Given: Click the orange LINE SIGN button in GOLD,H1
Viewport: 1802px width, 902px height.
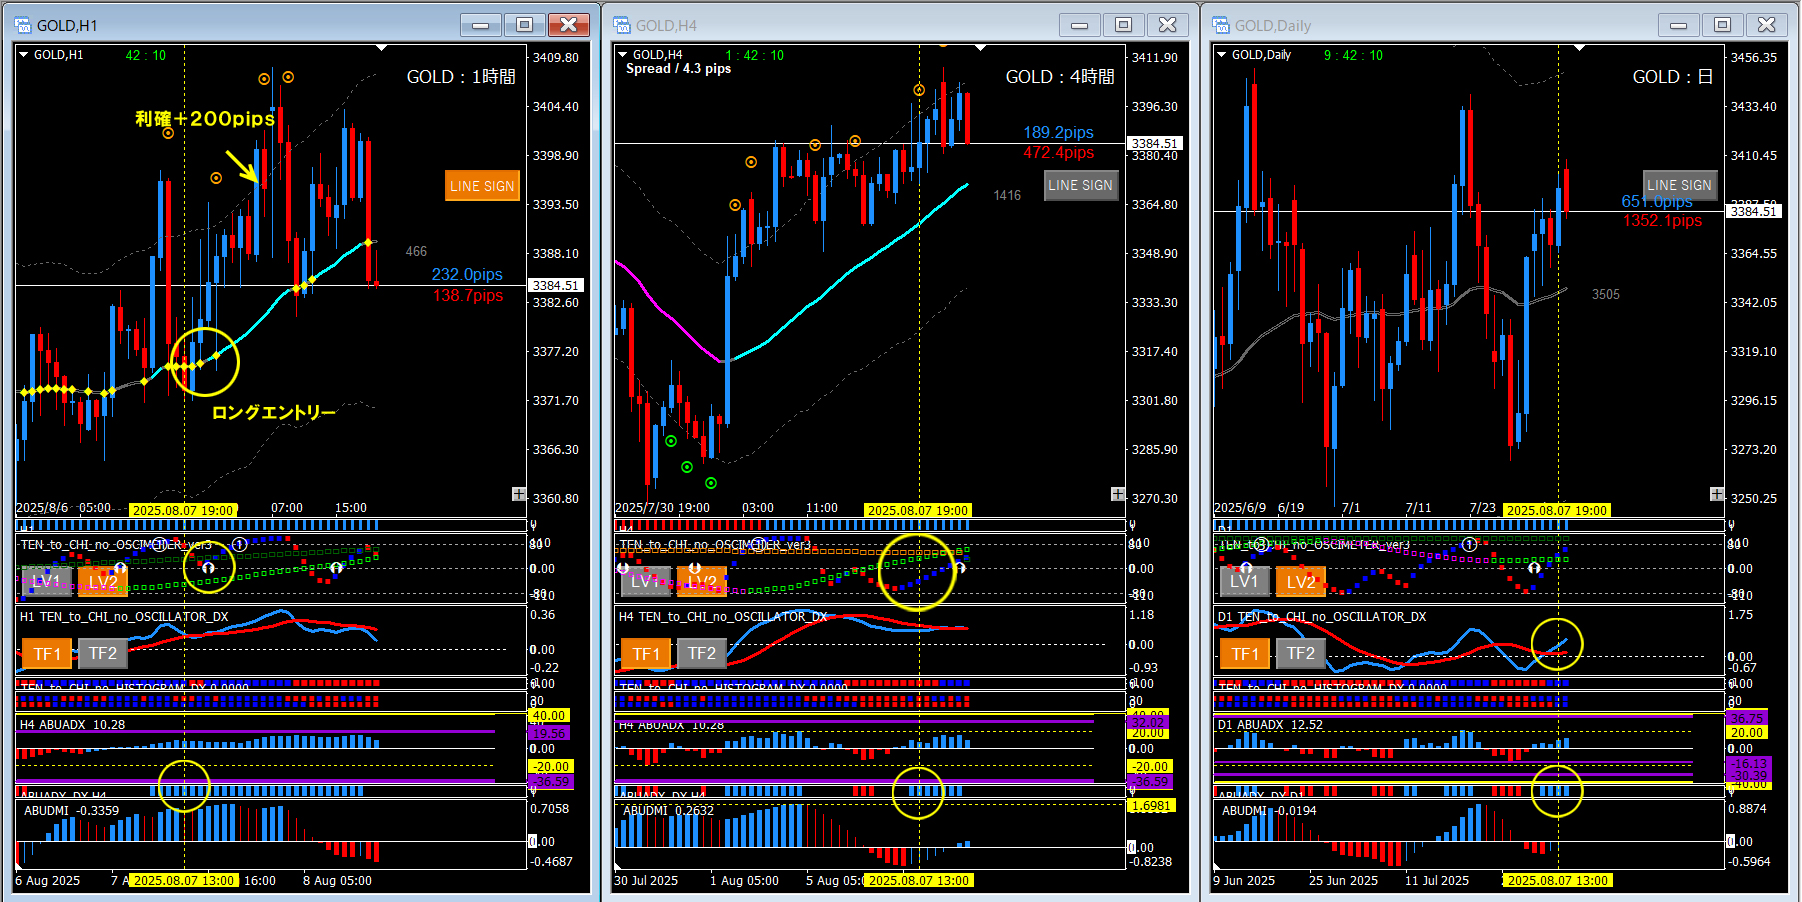Looking at the screenshot, I should 482,185.
